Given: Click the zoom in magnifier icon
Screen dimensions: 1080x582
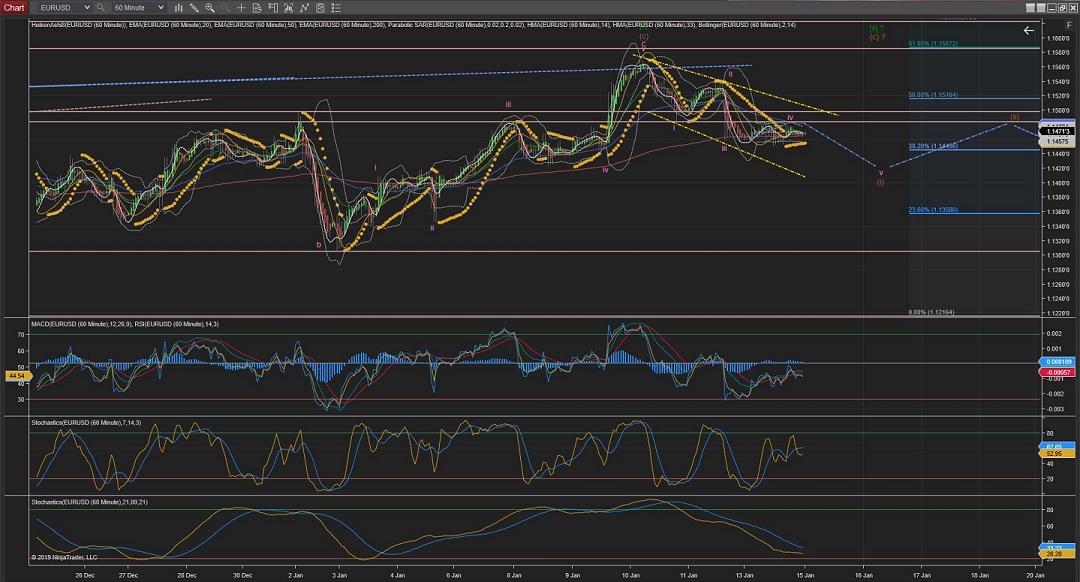Looking at the screenshot, I should click(x=209, y=8).
